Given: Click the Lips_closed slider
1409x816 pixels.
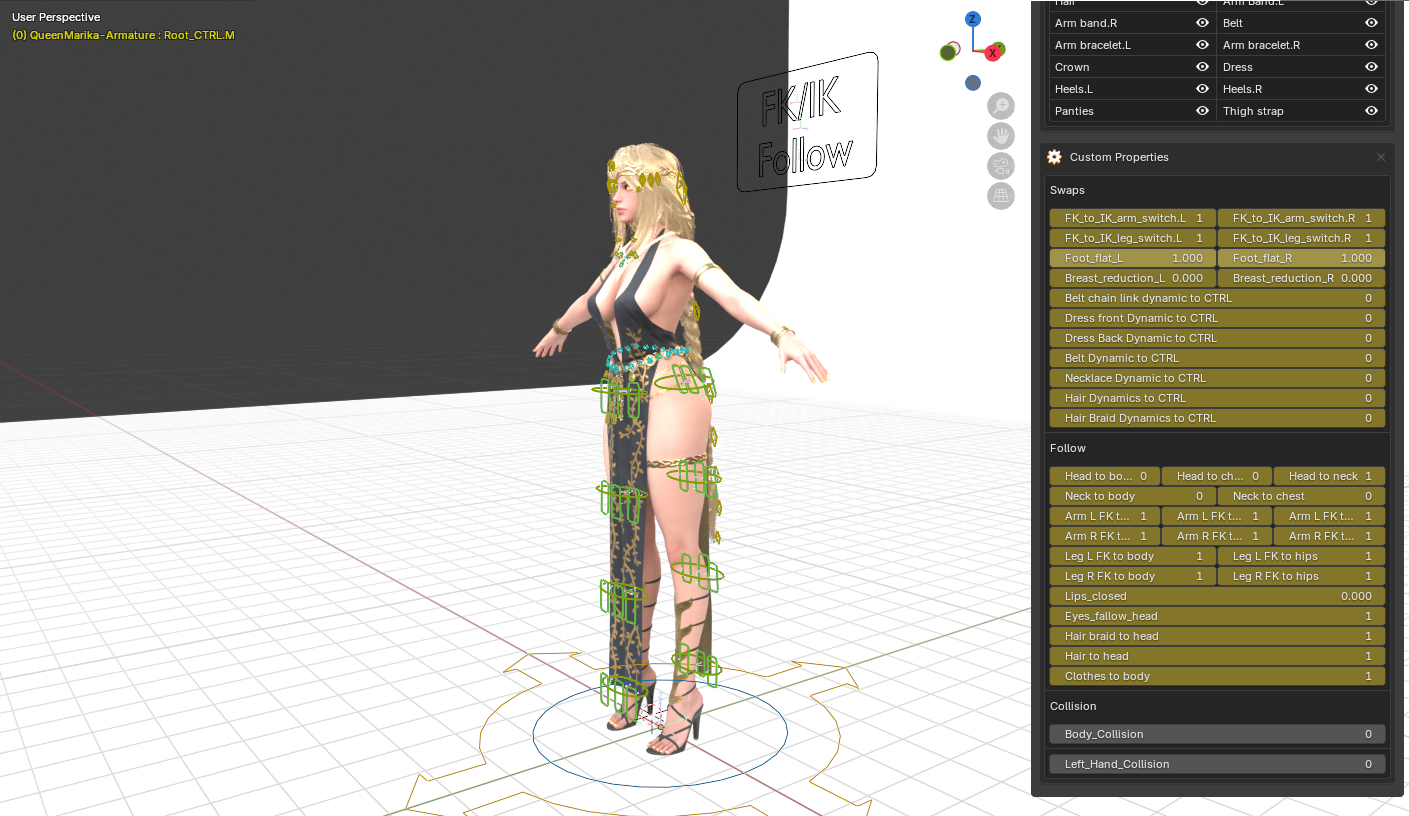Looking at the screenshot, I should pyautogui.click(x=1217, y=596).
